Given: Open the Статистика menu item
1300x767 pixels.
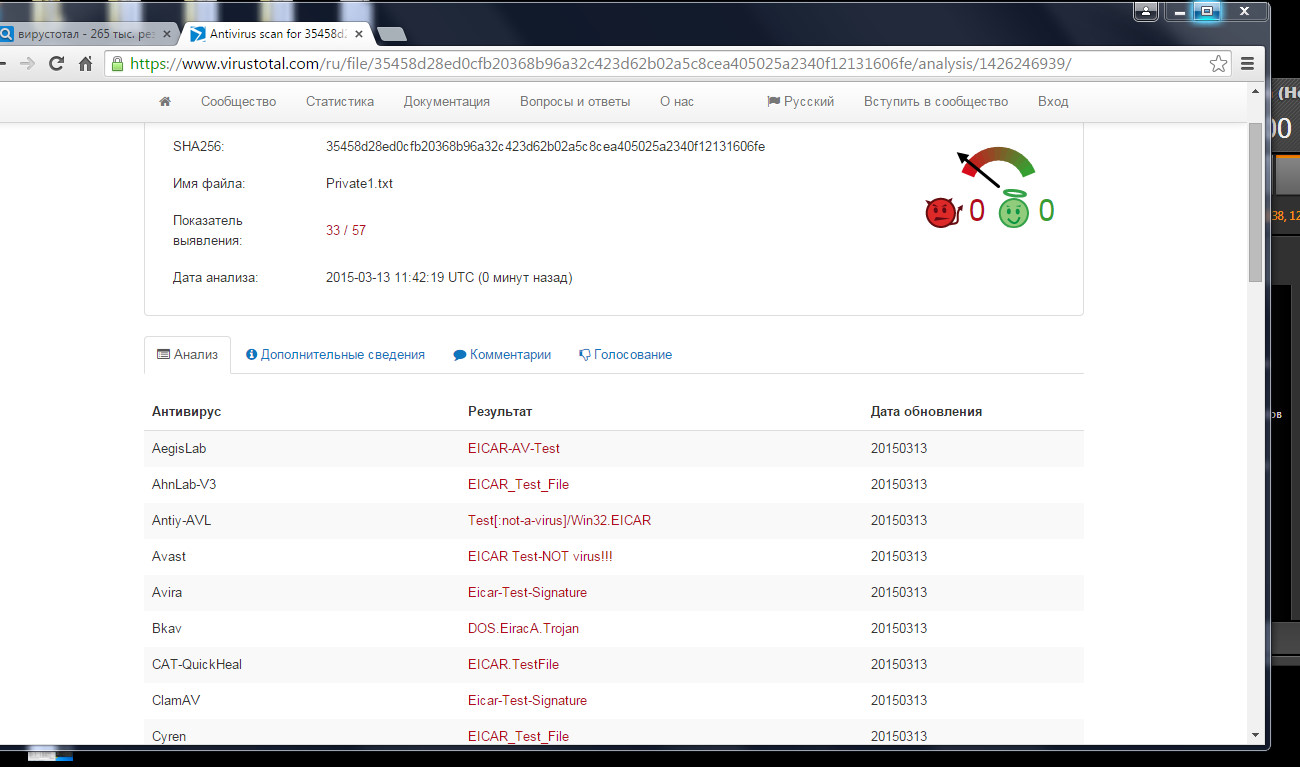Looking at the screenshot, I should [x=340, y=101].
